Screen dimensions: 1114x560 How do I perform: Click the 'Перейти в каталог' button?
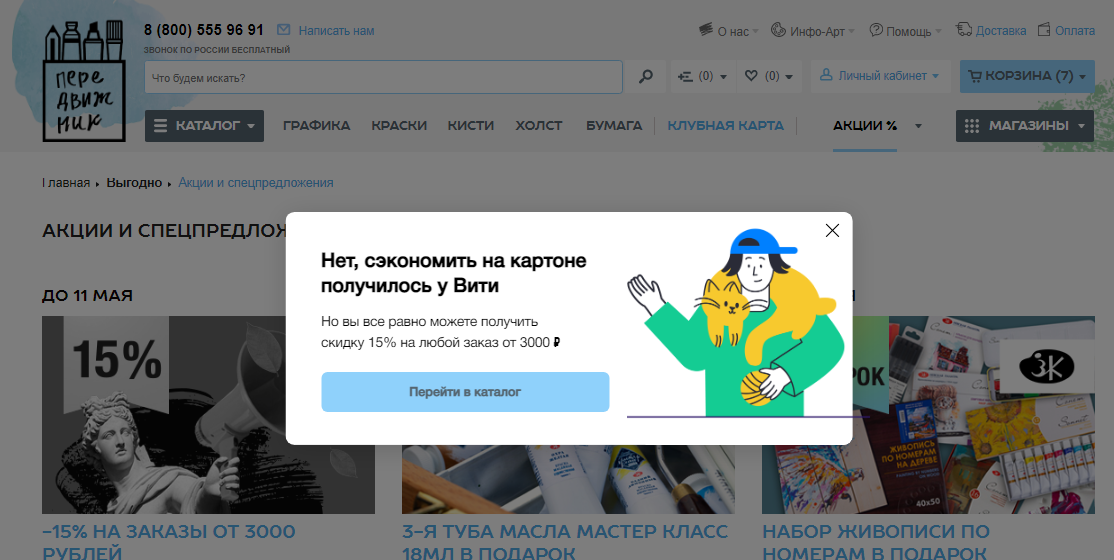(x=465, y=392)
